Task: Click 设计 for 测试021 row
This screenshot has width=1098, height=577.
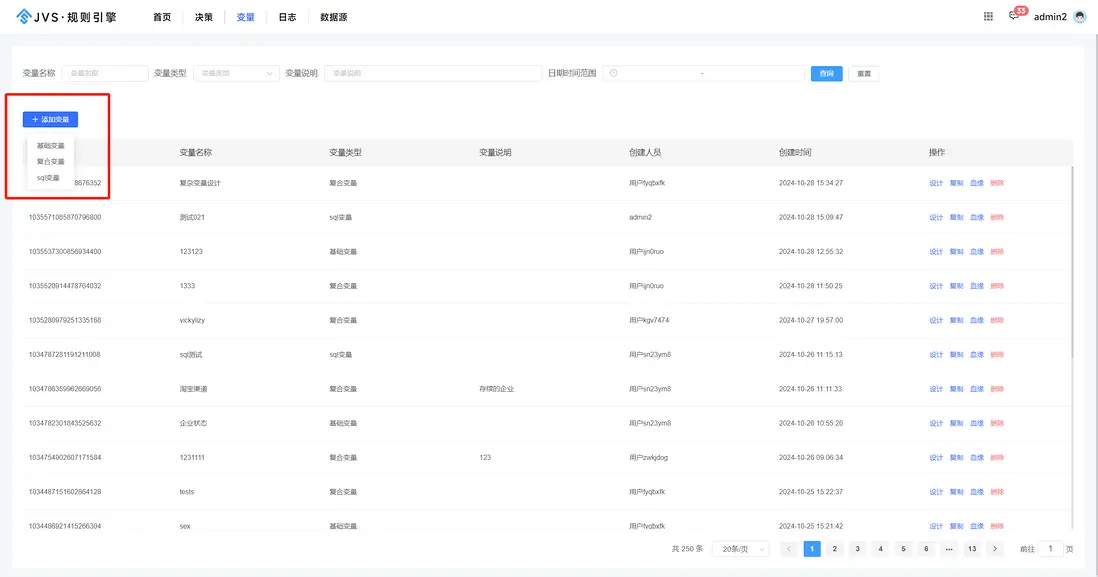Action: (936, 218)
